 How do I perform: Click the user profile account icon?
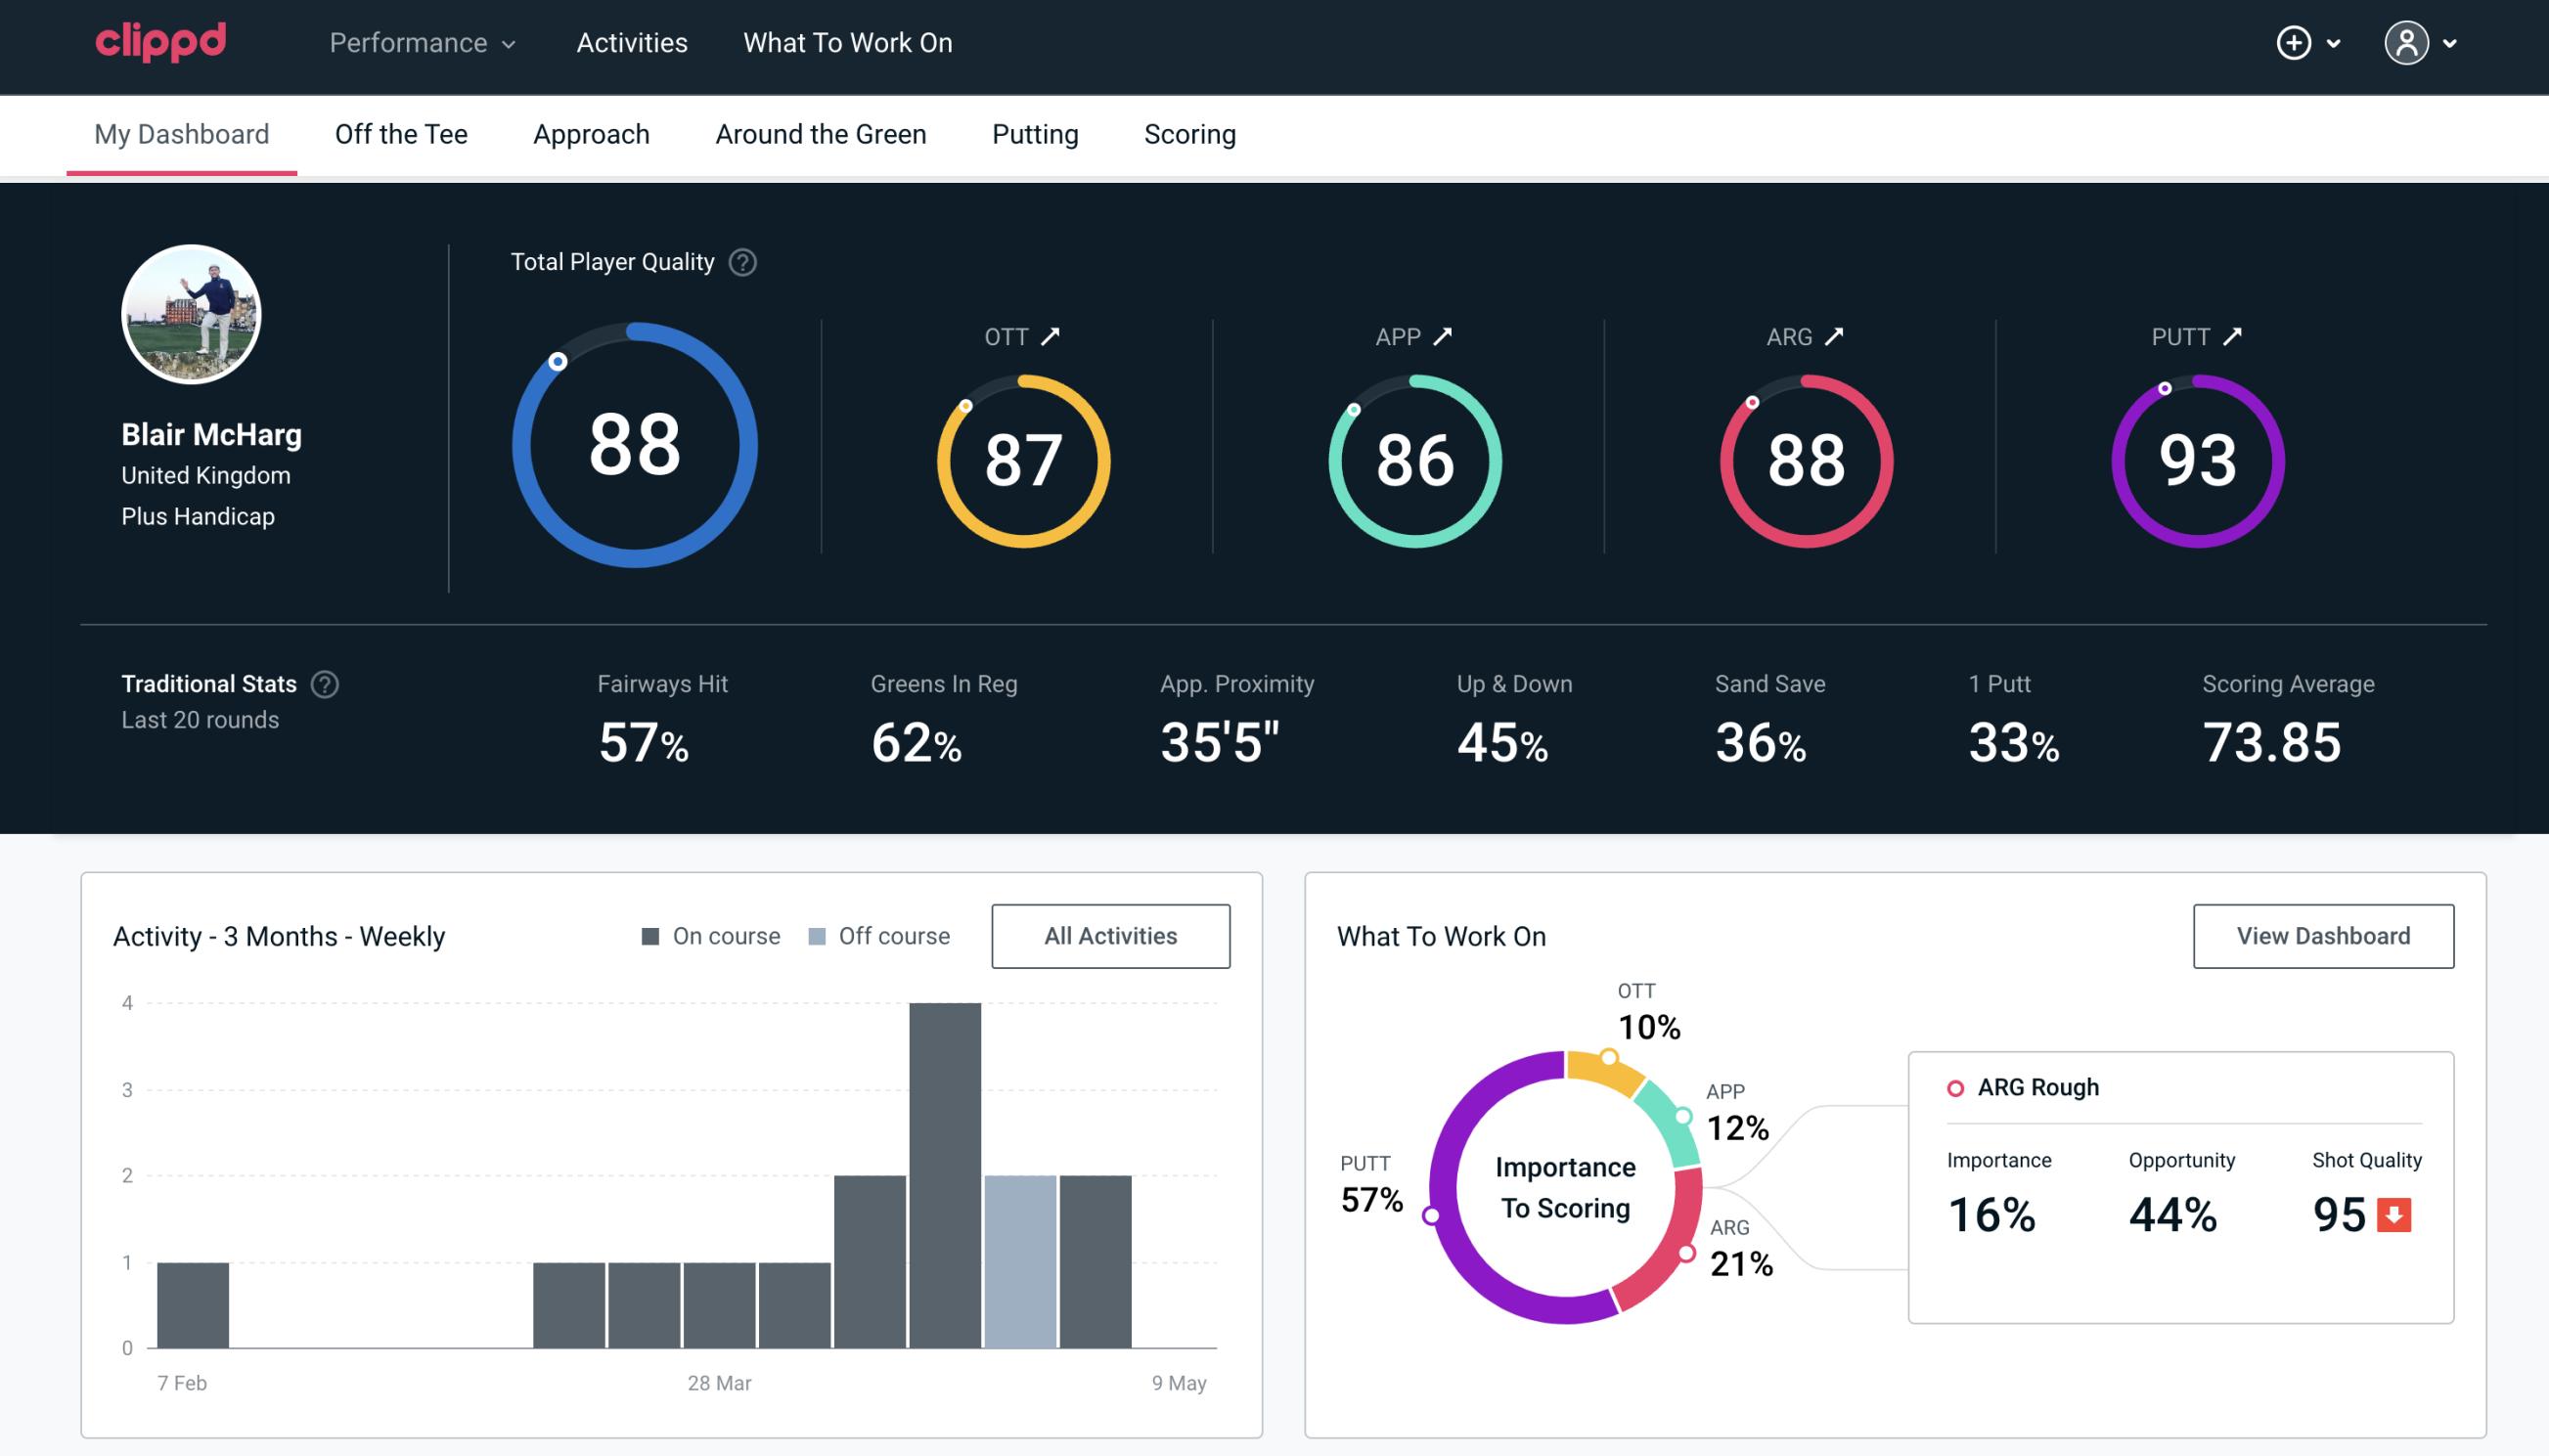pyautogui.click(x=2407, y=42)
